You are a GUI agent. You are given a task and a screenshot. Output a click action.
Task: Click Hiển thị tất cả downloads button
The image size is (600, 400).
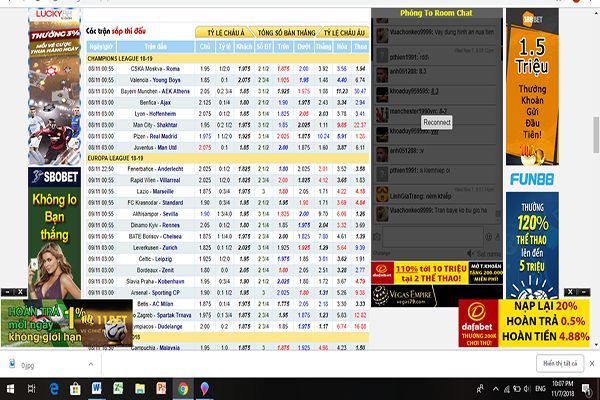(560, 363)
